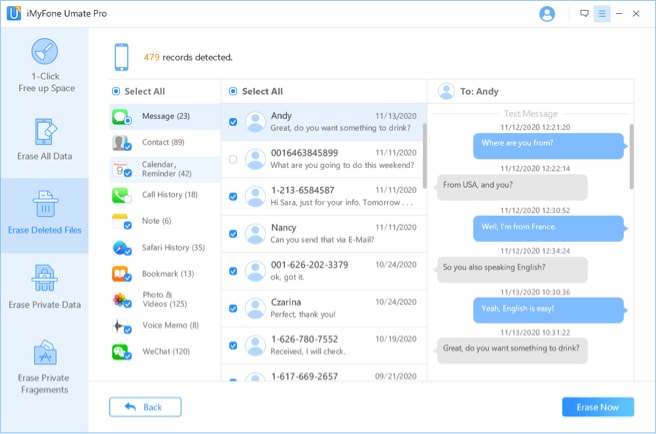
Task: Uncheck the 1-213-6584587 conversation checkbox
Action: click(233, 196)
